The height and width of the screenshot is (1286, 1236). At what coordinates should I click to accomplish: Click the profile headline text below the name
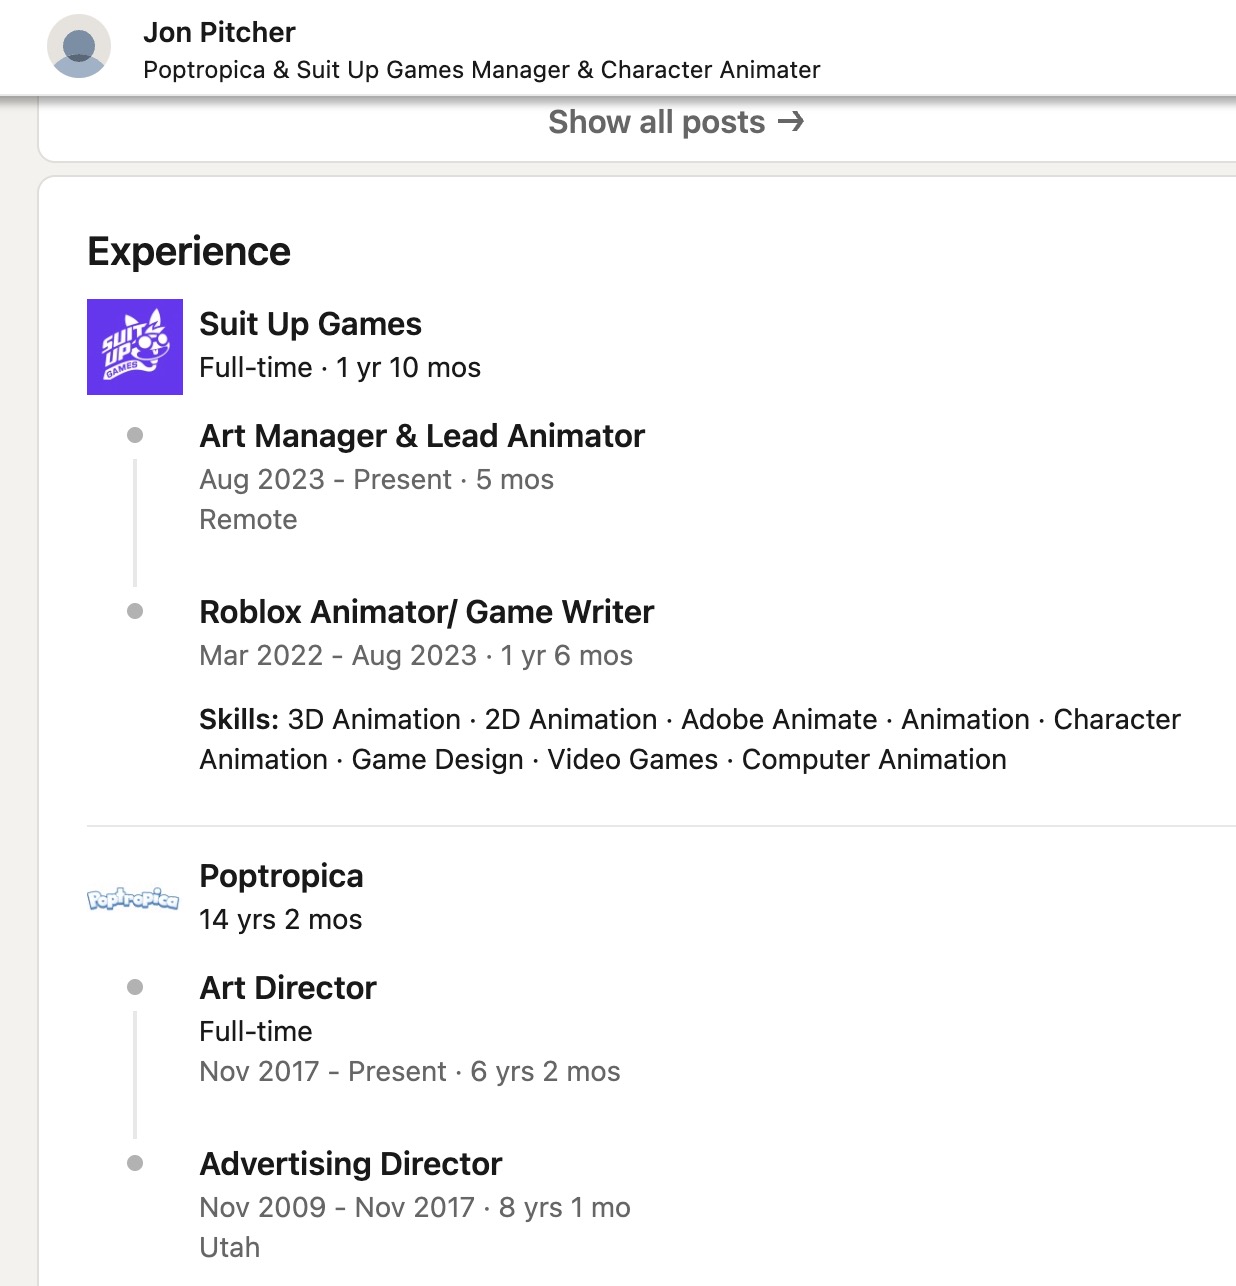pyautogui.click(x=481, y=70)
